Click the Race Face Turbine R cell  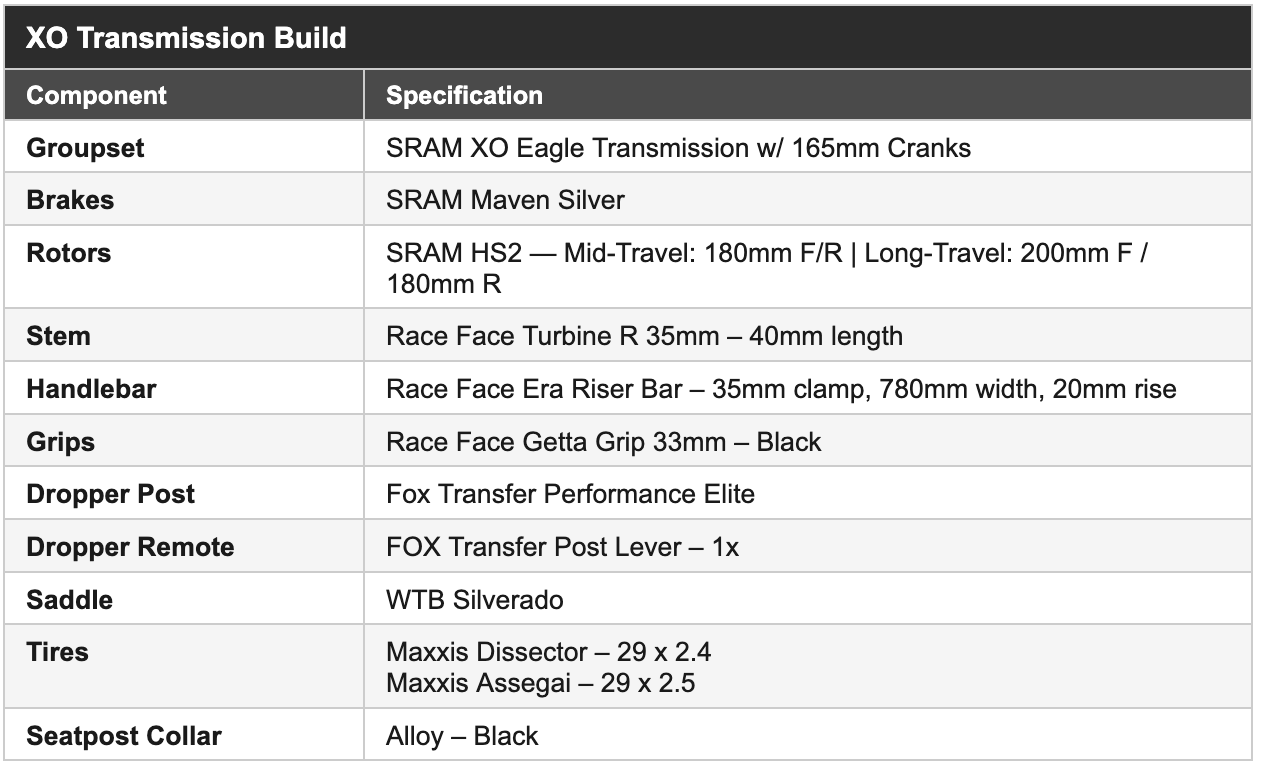pos(644,336)
